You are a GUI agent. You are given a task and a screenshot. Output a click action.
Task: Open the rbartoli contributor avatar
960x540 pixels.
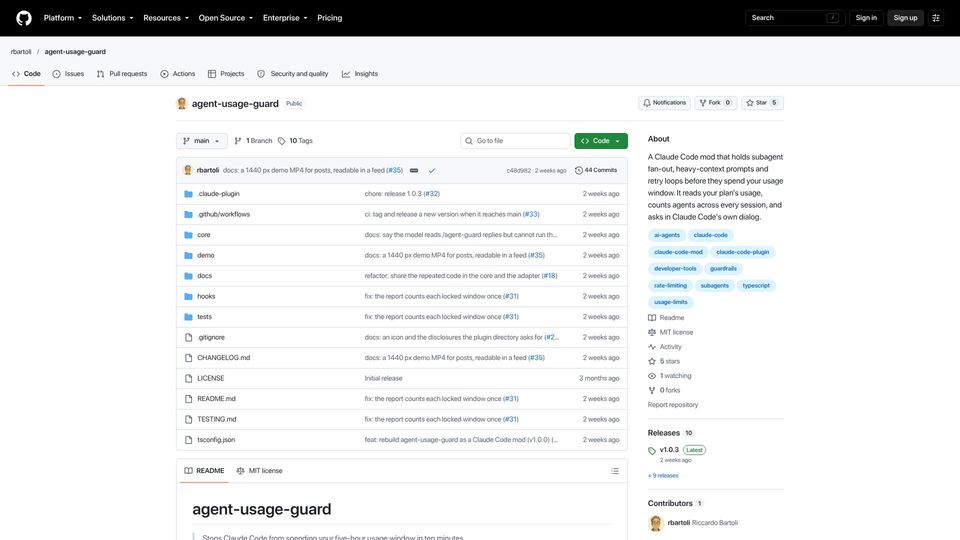(x=656, y=523)
